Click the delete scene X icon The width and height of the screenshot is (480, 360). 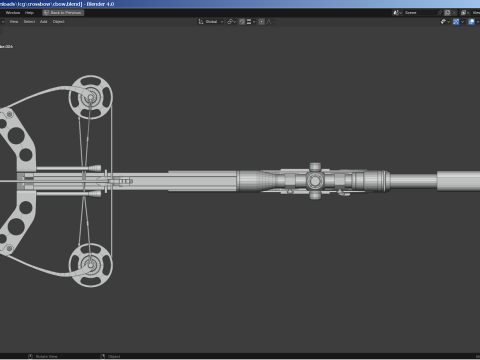(454, 13)
